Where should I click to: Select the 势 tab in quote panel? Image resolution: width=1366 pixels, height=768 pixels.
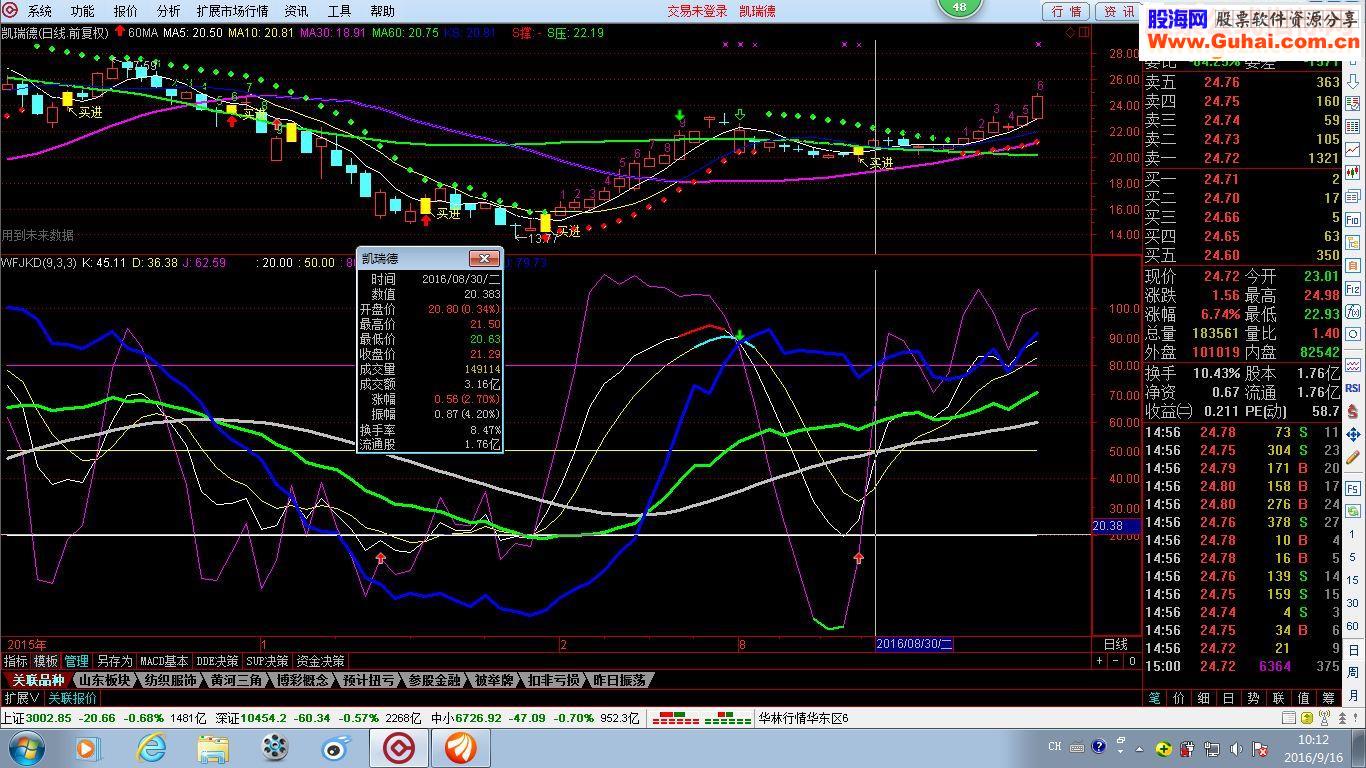point(1253,698)
